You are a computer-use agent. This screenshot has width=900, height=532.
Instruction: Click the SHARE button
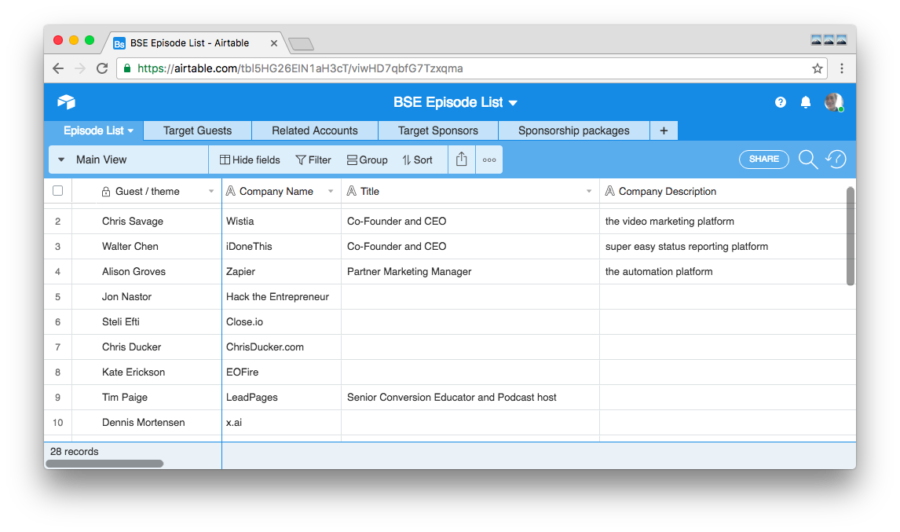click(763, 159)
